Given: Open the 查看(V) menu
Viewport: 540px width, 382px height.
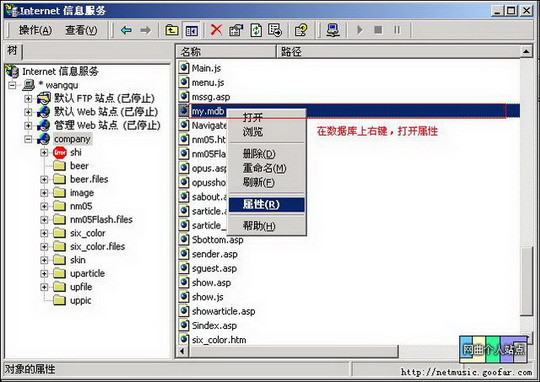Looking at the screenshot, I should pyautogui.click(x=81, y=30).
